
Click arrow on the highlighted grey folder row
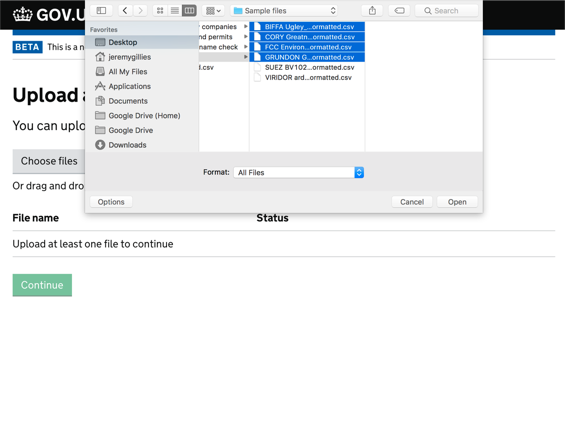[x=245, y=57]
